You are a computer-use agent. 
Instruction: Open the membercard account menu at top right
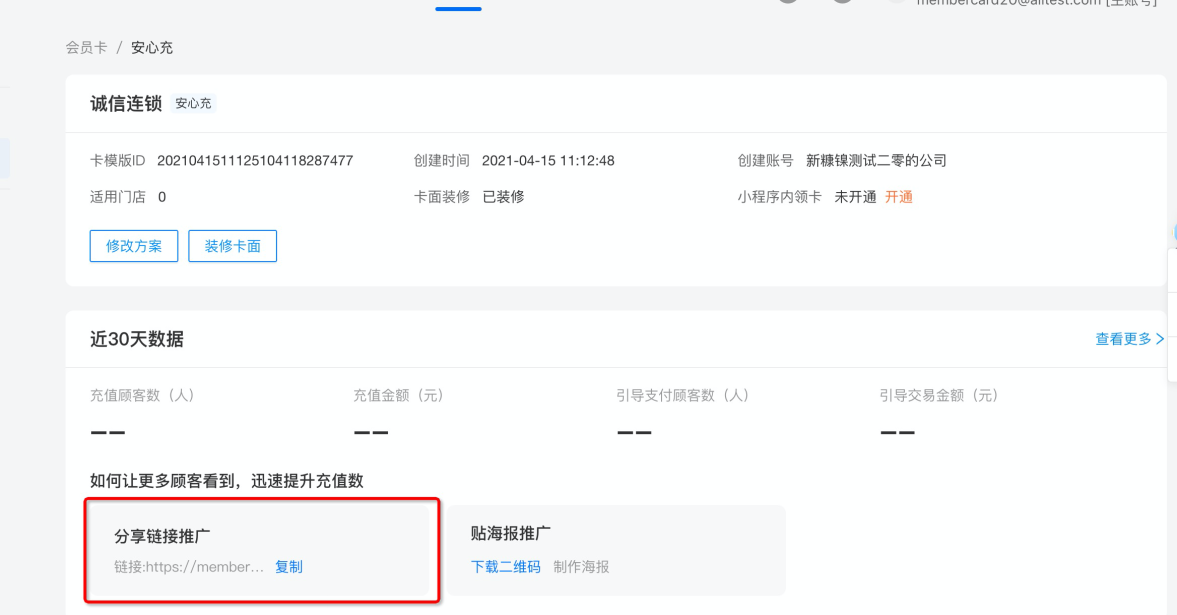coord(1036,3)
